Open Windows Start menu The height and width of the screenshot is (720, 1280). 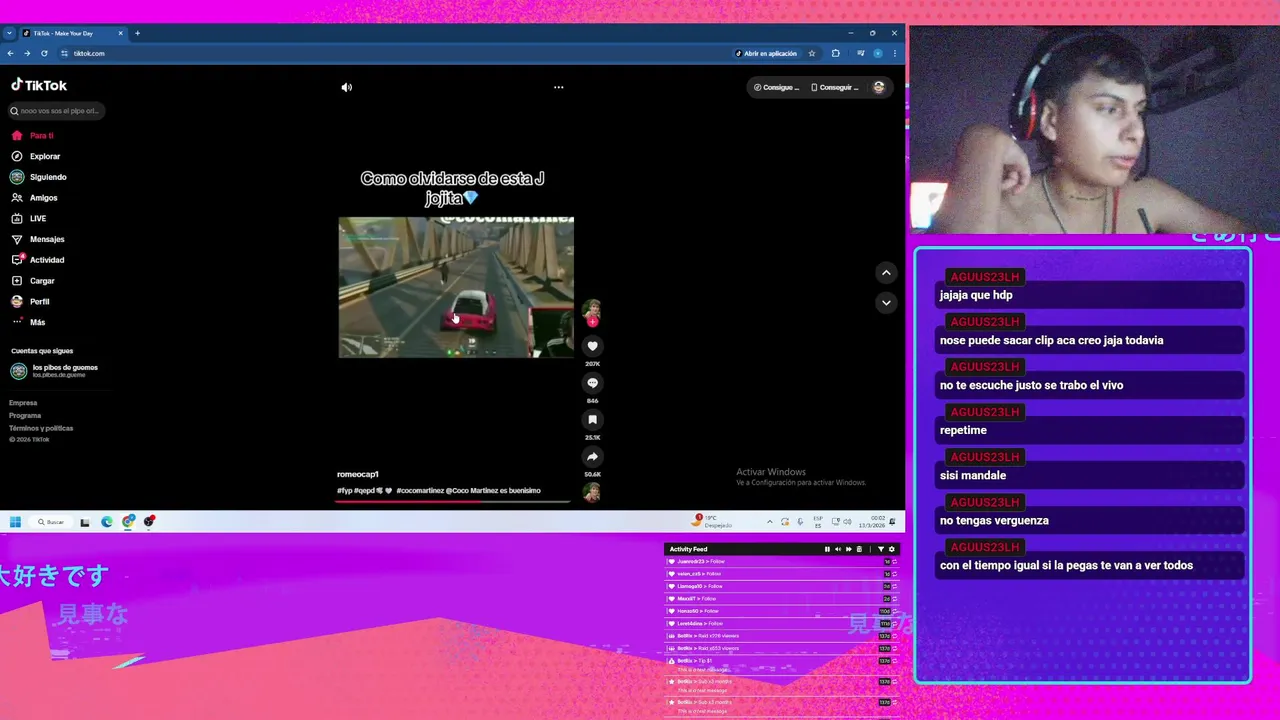coord(15,522)
